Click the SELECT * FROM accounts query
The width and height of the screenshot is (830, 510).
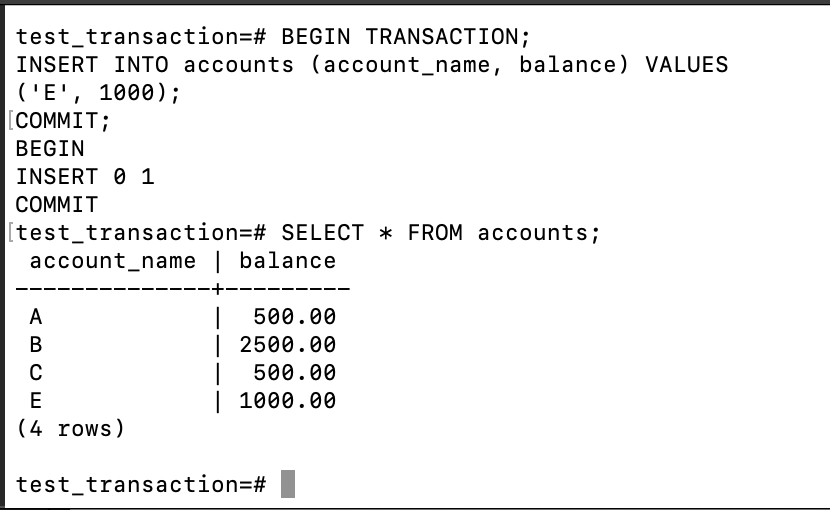pos(440,233)
